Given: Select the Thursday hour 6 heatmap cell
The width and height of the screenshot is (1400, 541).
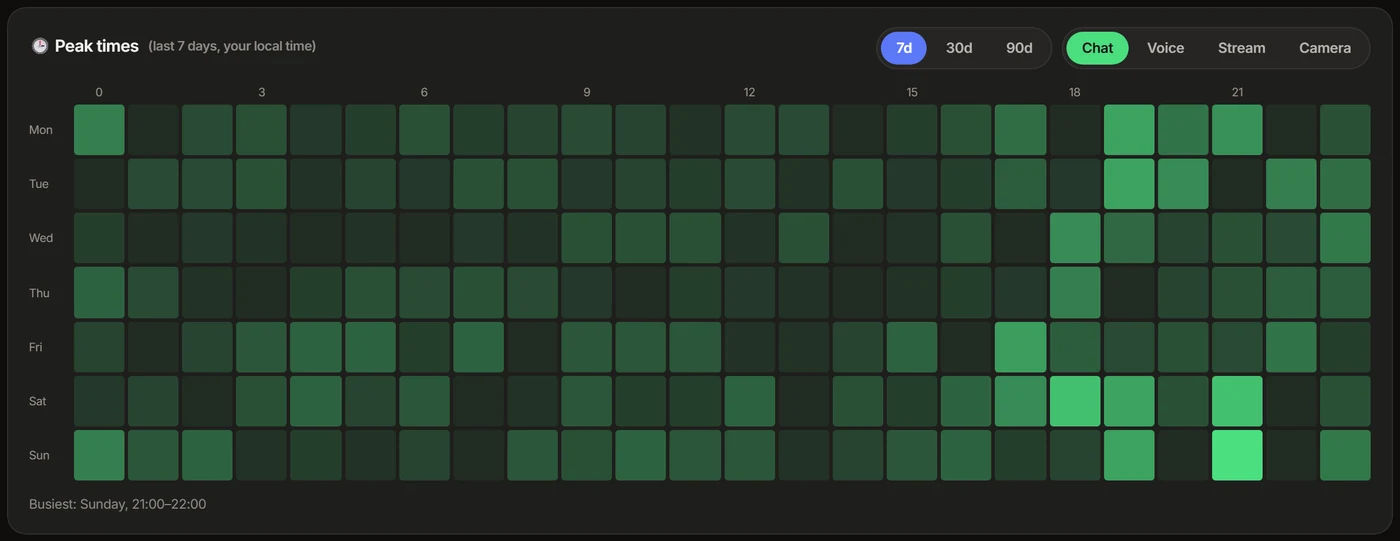Looking at the screenshot, I should (x=424, y=292).
